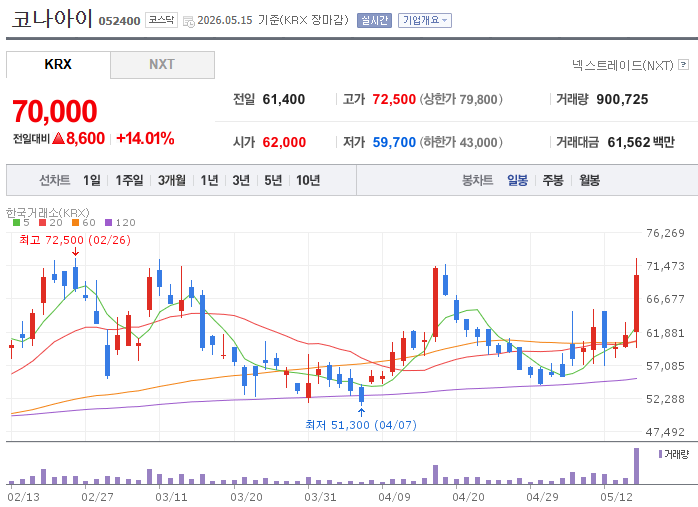Click the y-axis price label 61,881
The width and height of the screenshot is (698, 507).
[x=665, y=333]
